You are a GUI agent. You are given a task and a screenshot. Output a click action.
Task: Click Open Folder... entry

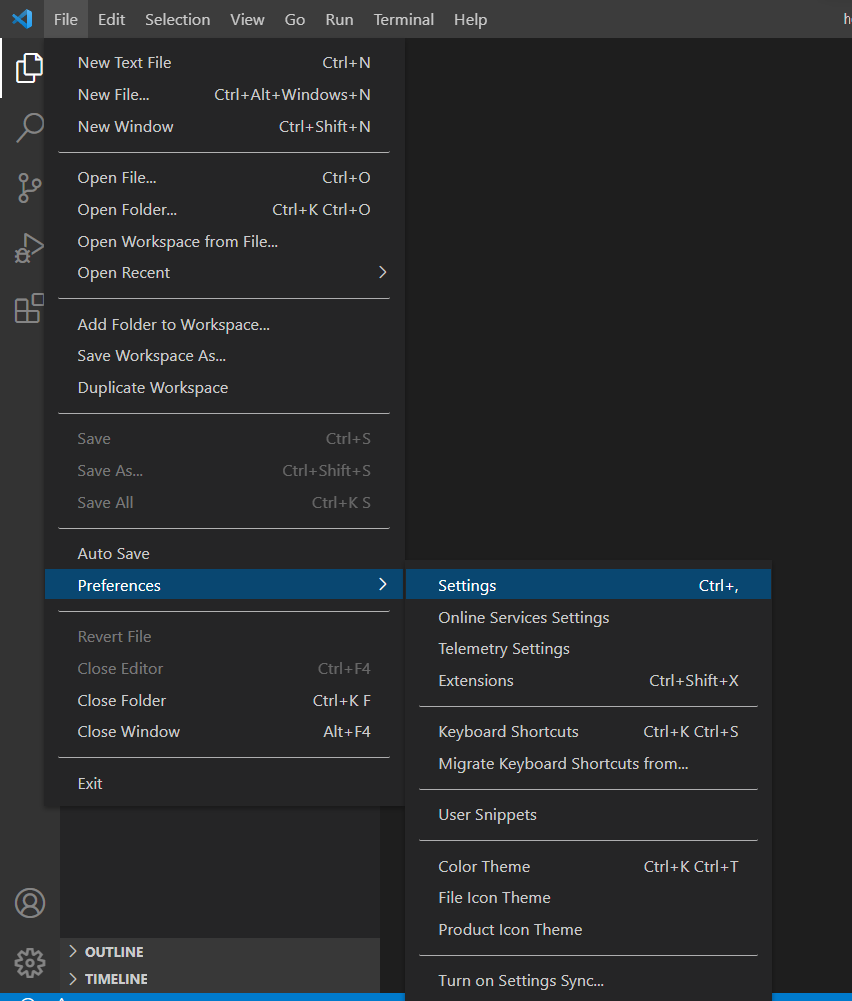click(127, 210)
